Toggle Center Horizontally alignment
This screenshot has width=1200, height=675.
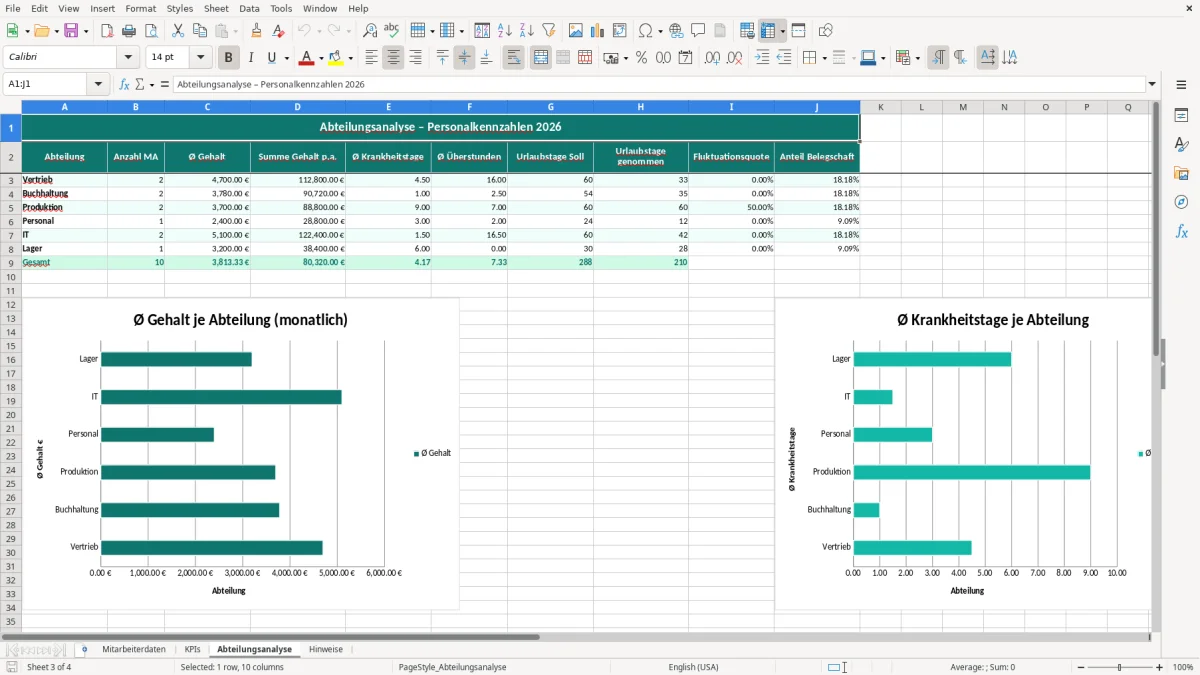pos(393,58)
